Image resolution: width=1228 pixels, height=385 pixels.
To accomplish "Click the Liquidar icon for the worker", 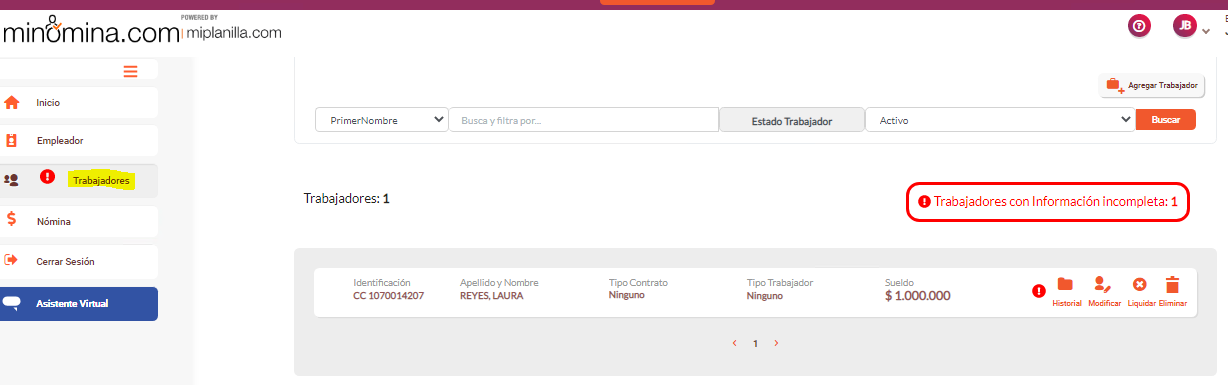I will (1139, 285).
